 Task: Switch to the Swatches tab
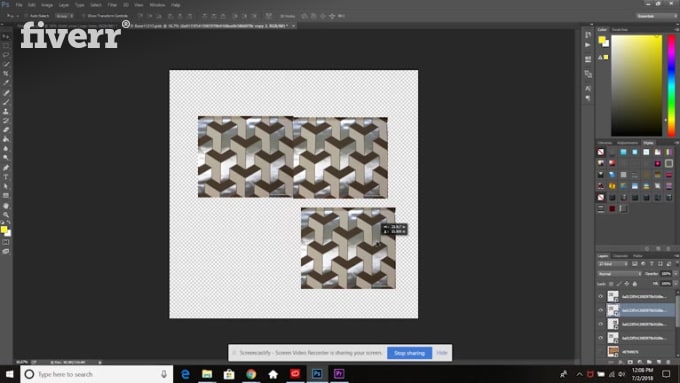620,29
